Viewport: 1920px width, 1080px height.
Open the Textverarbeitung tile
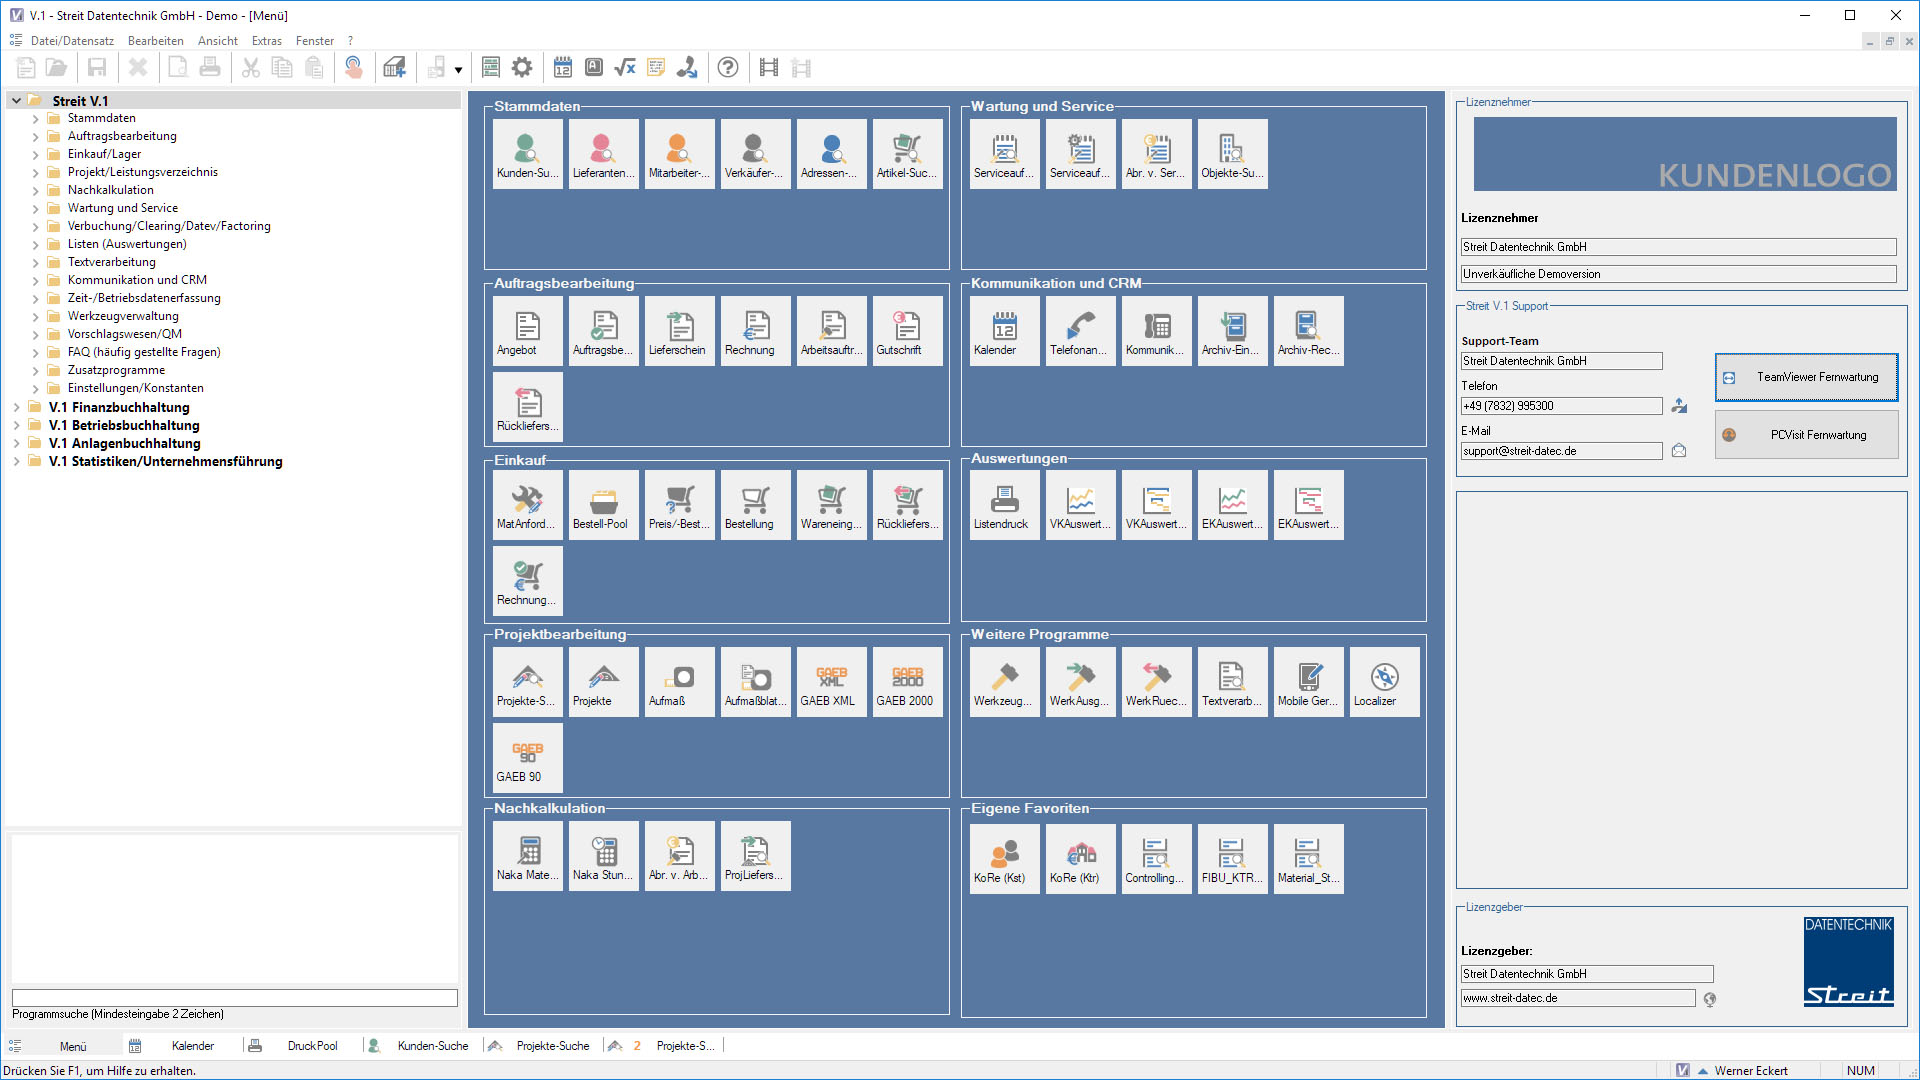pyautogui.click(x=1232, y=682)
